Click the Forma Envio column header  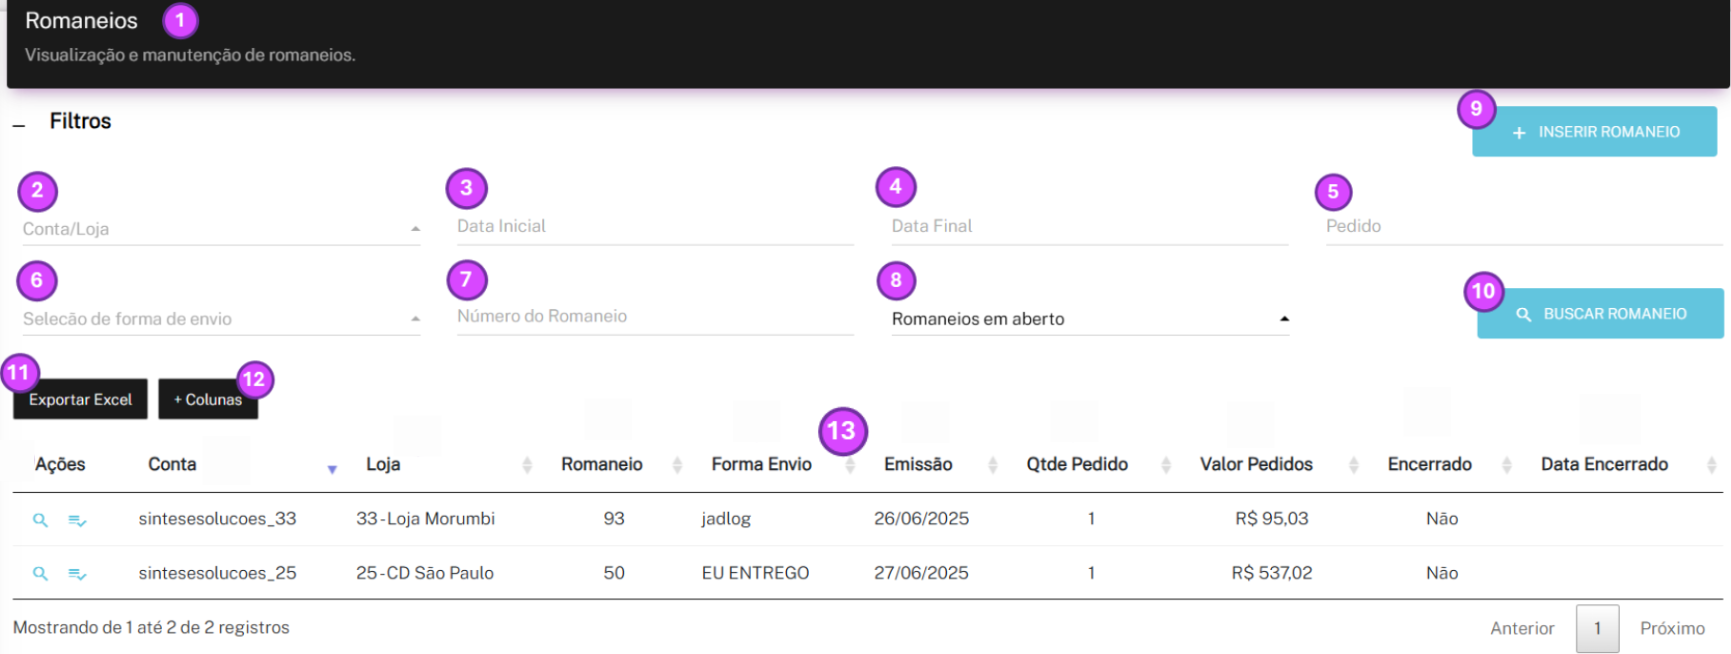click(761, 465)
